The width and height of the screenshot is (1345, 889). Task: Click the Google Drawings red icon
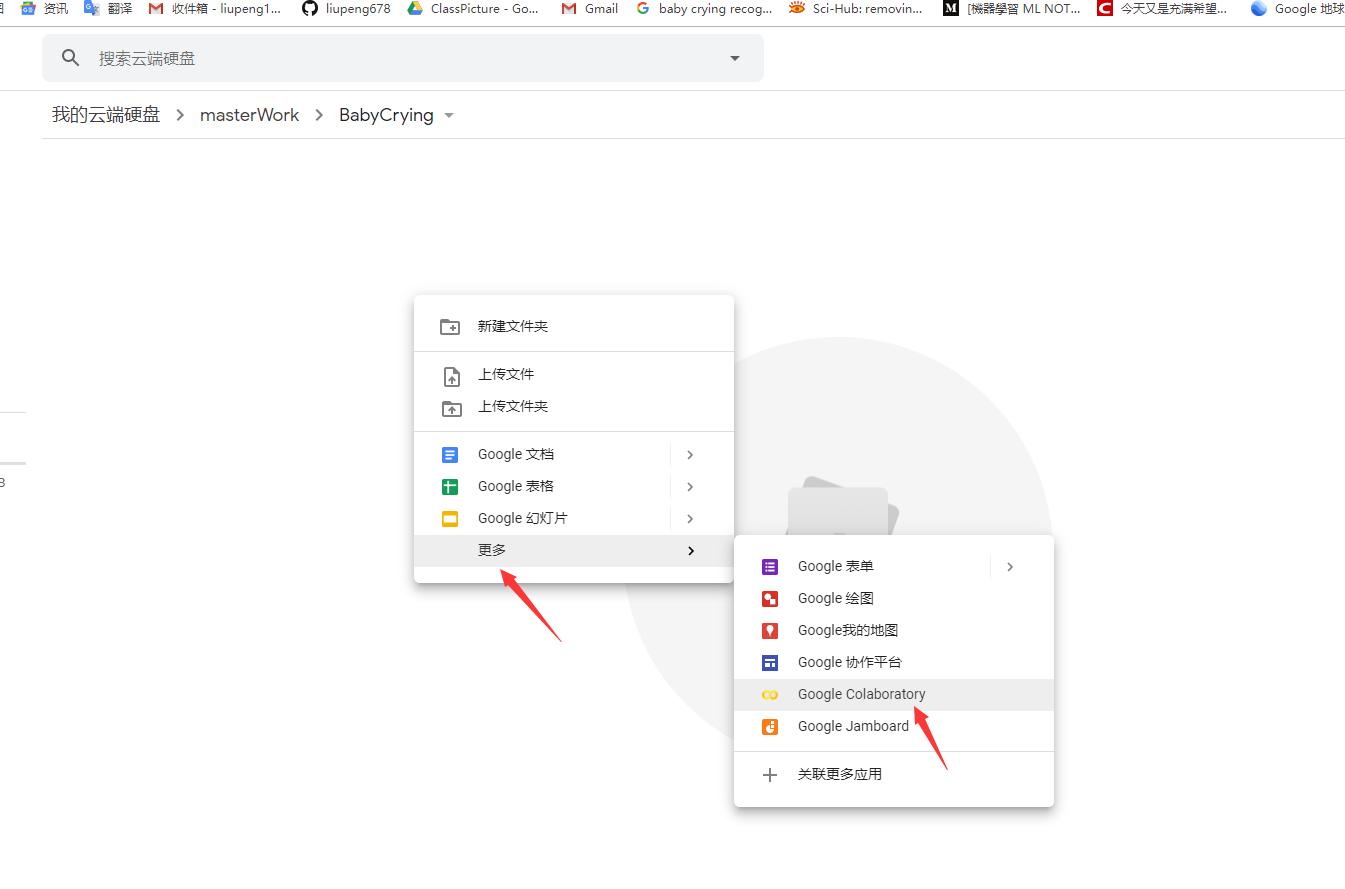(770, 599)
